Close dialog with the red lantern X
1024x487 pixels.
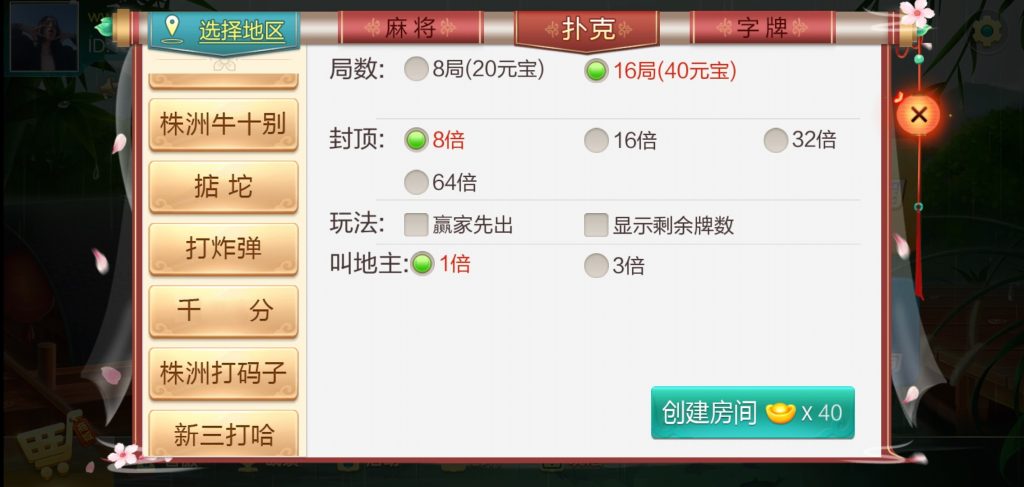(x=918, y=116)
